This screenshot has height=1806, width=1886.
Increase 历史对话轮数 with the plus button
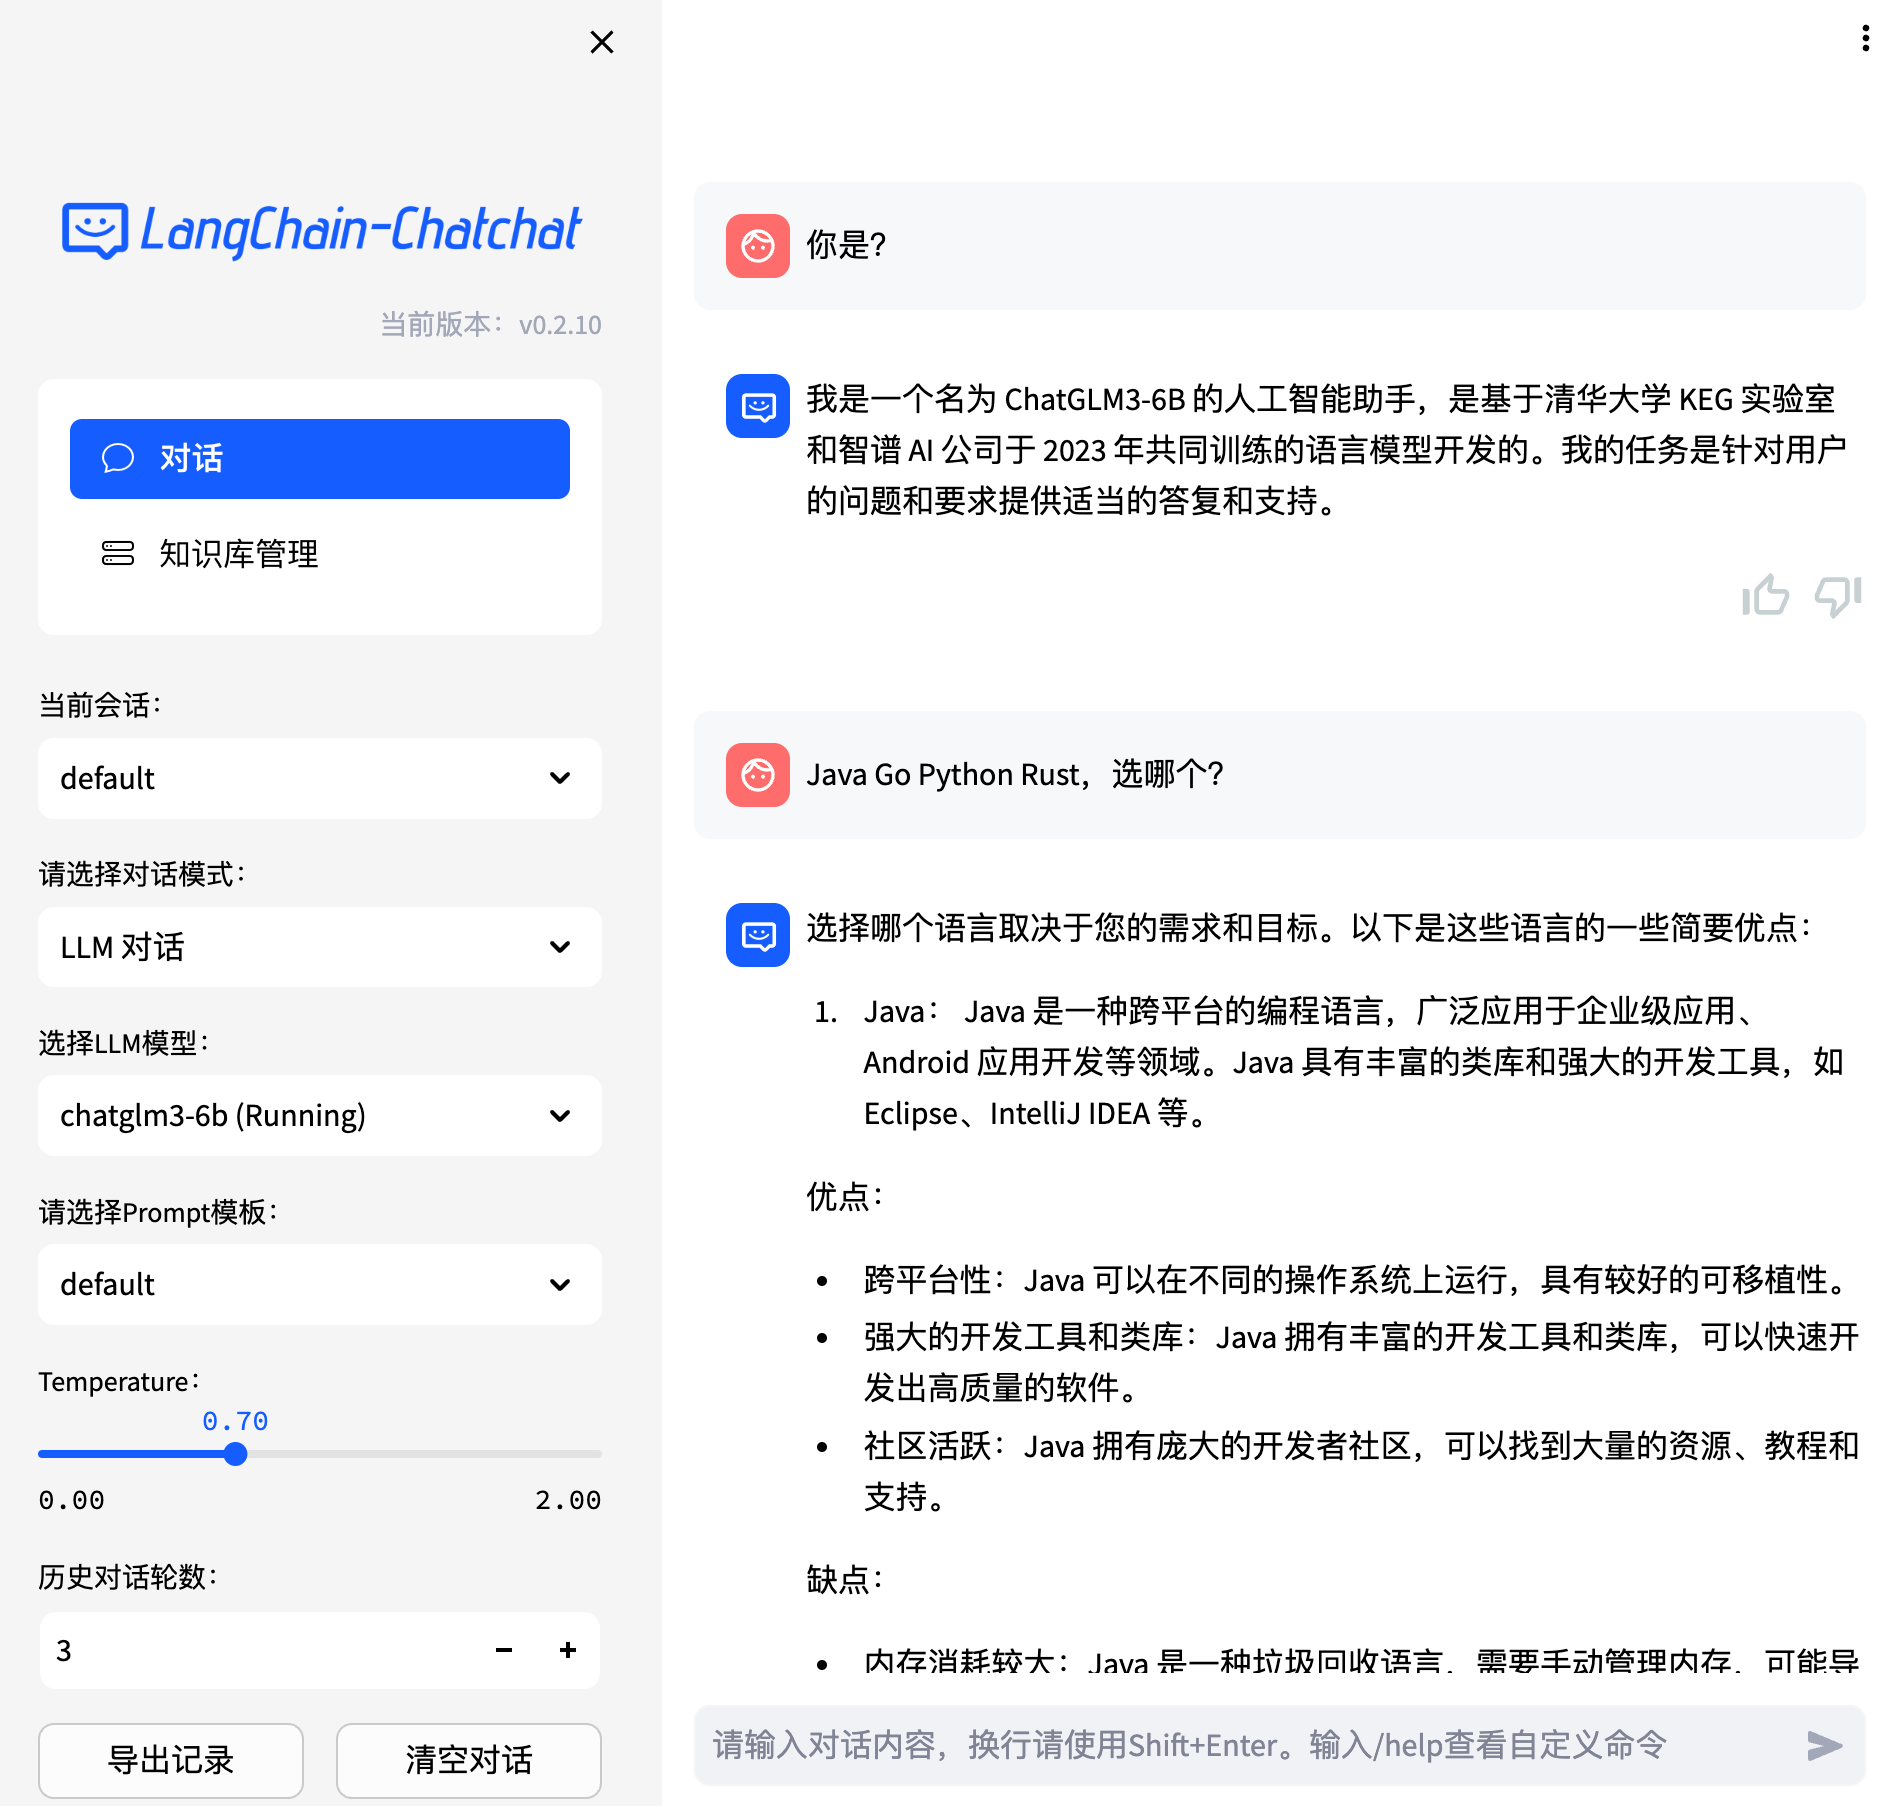click(x=568, y=1650)
